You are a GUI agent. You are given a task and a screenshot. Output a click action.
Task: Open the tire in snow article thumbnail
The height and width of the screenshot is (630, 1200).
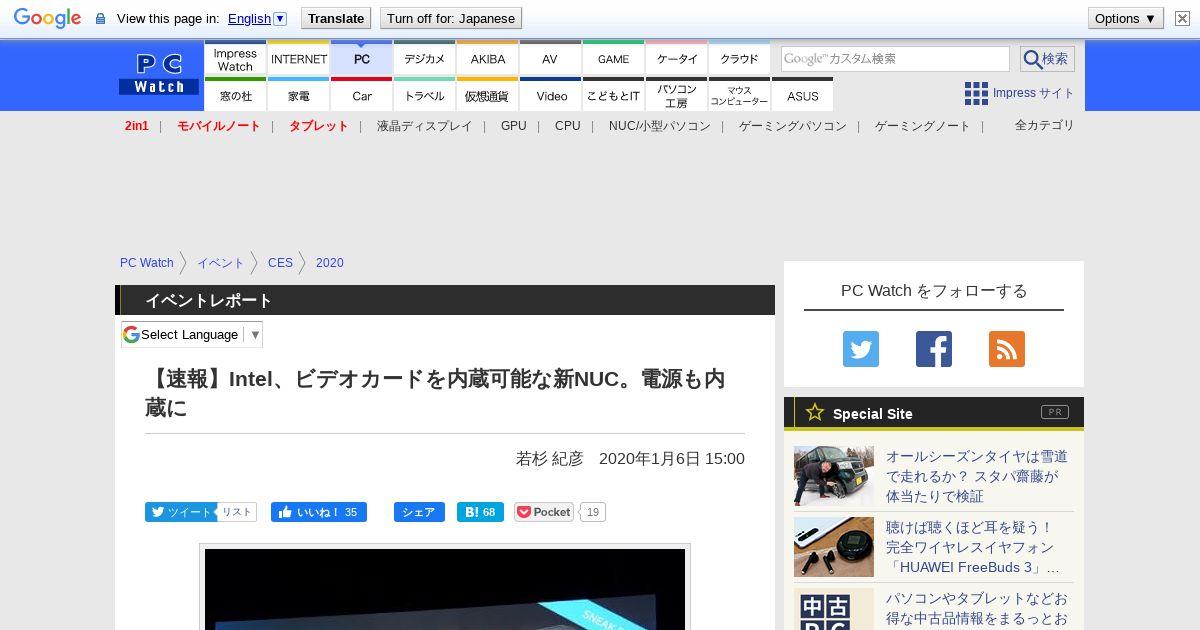pyautogui.click(x=834, y=476)
